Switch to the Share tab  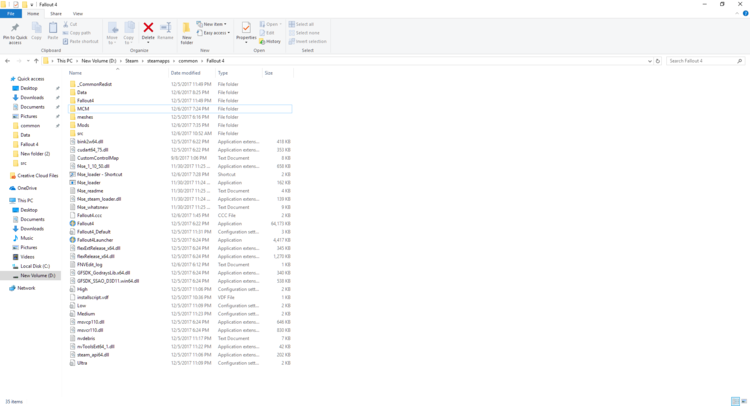tap(56, 13)
